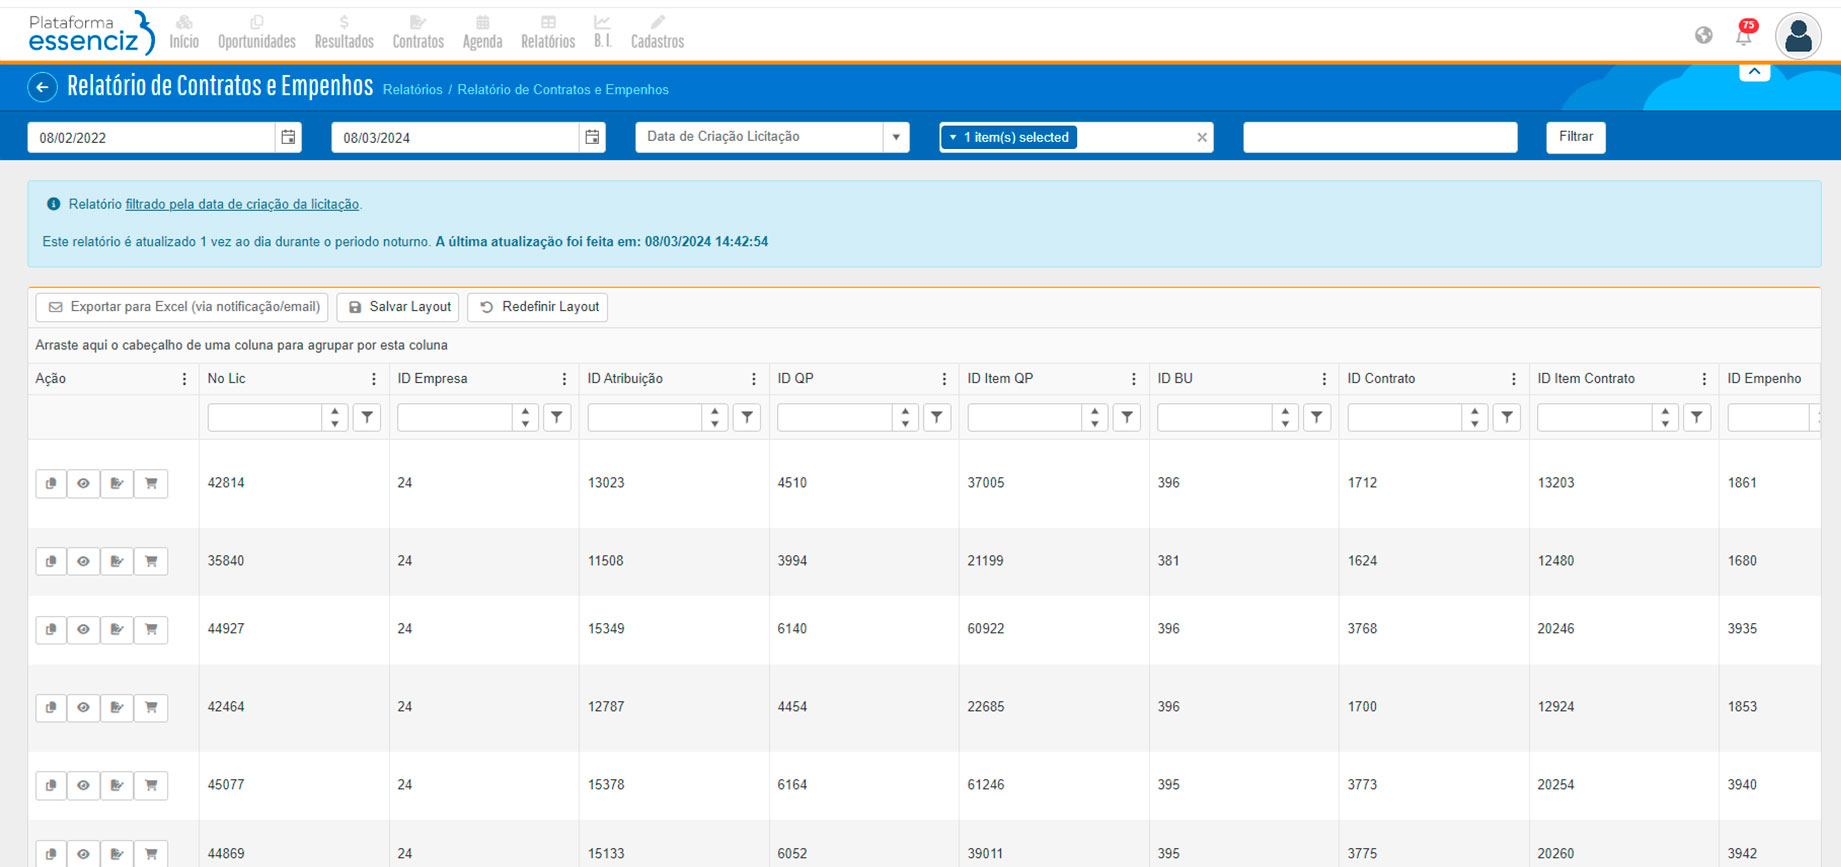Open No Lic column options menu
Image resolution: width=1841 pixels, height=867 pixels.
(x=374, y=379)
